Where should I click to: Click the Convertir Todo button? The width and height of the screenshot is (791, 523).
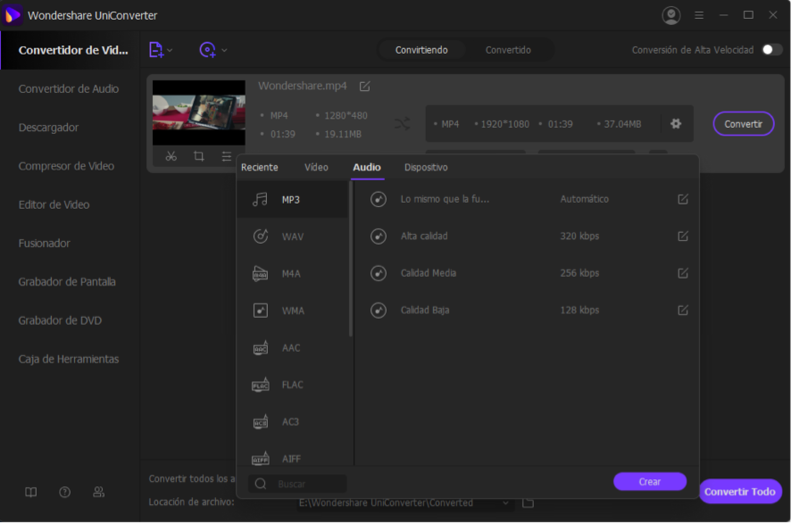click(740, 492)
